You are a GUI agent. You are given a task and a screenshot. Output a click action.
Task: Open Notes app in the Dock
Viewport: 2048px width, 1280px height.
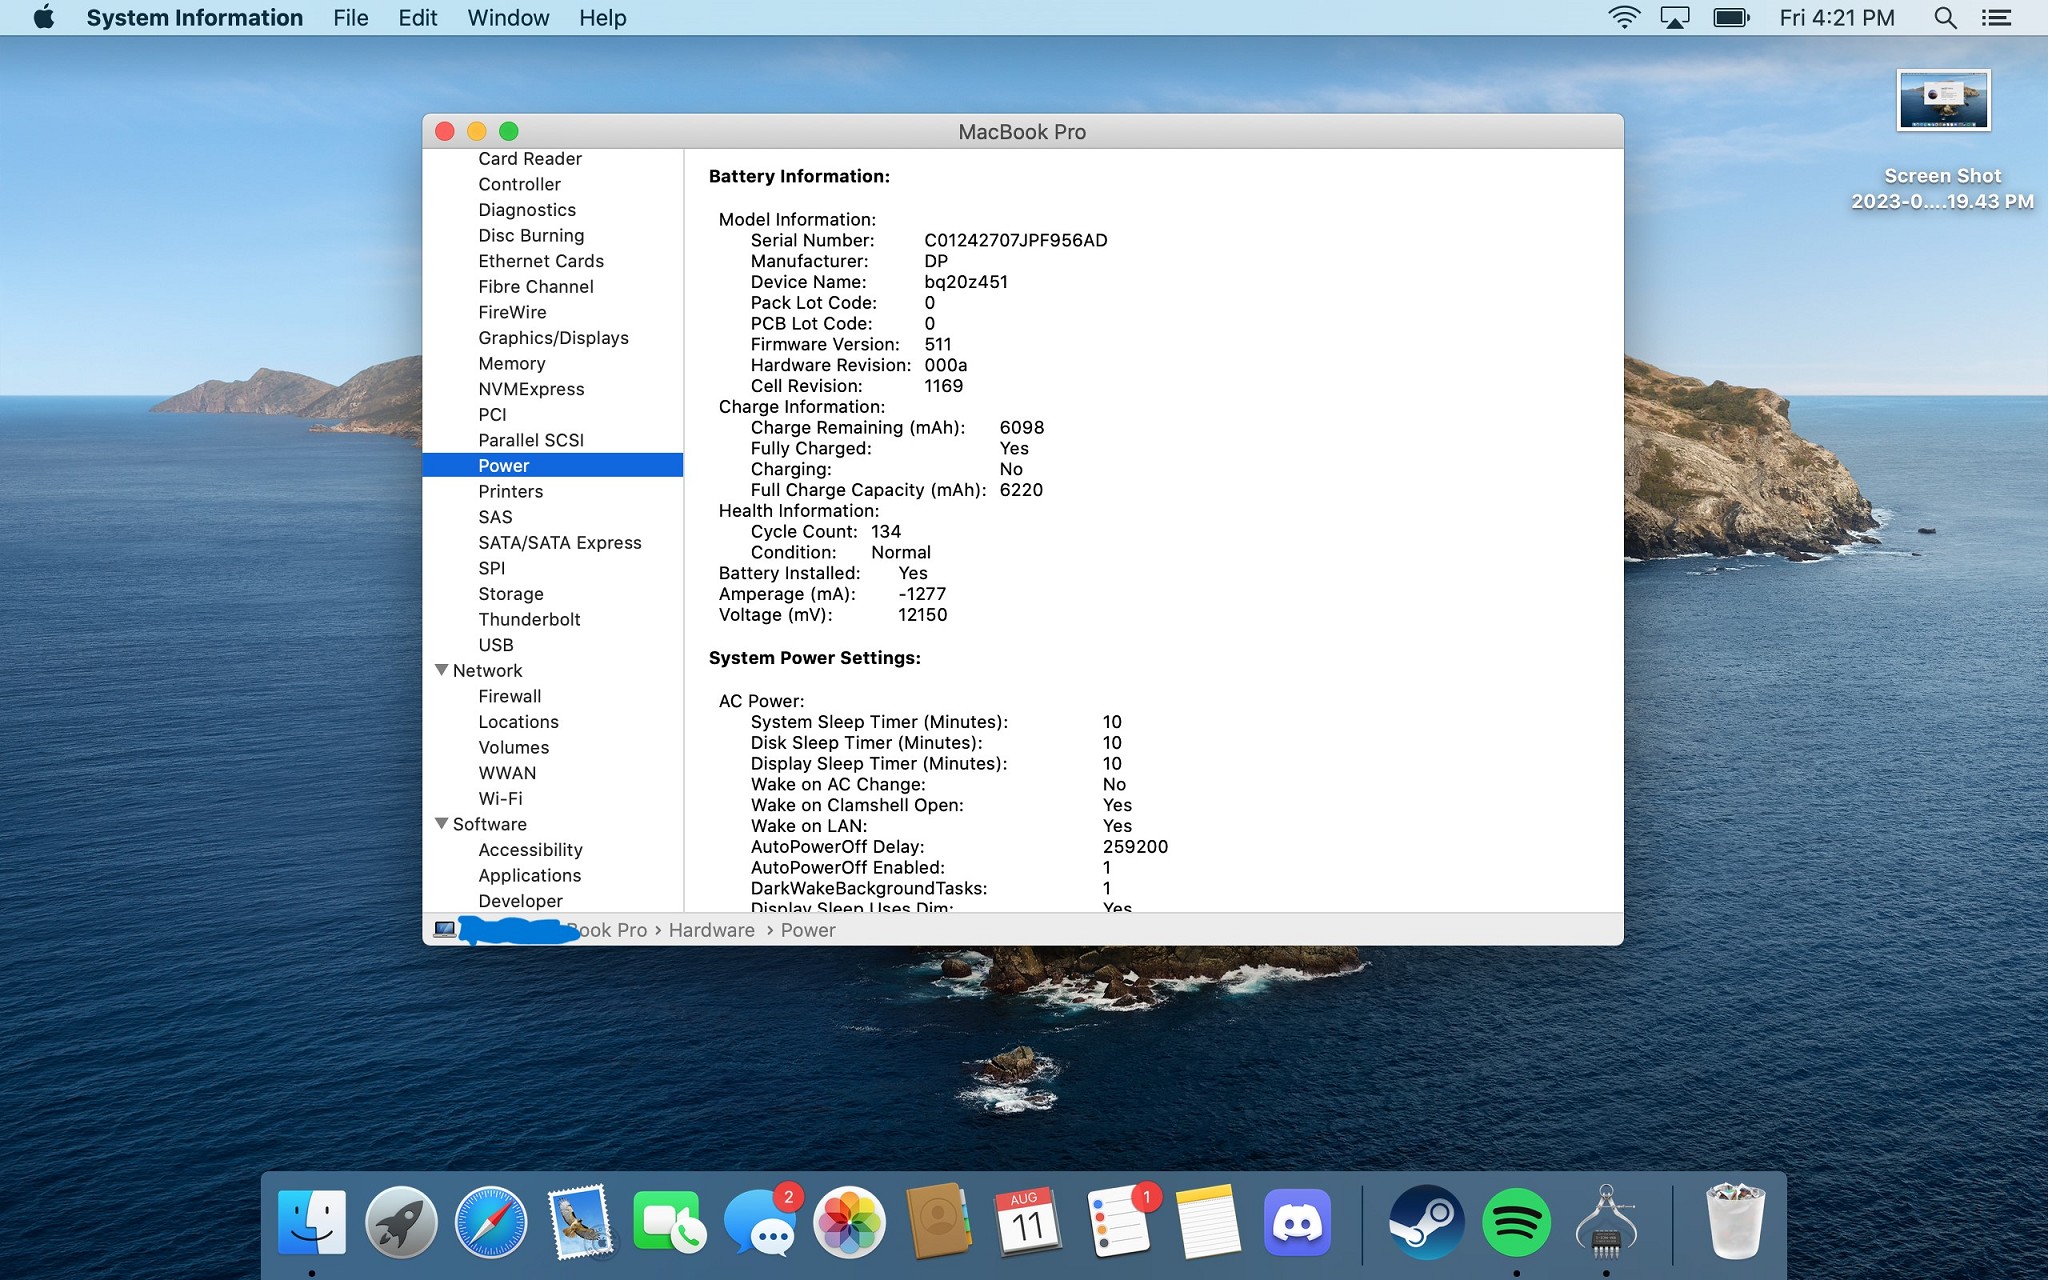(x=1208, y=1222)
